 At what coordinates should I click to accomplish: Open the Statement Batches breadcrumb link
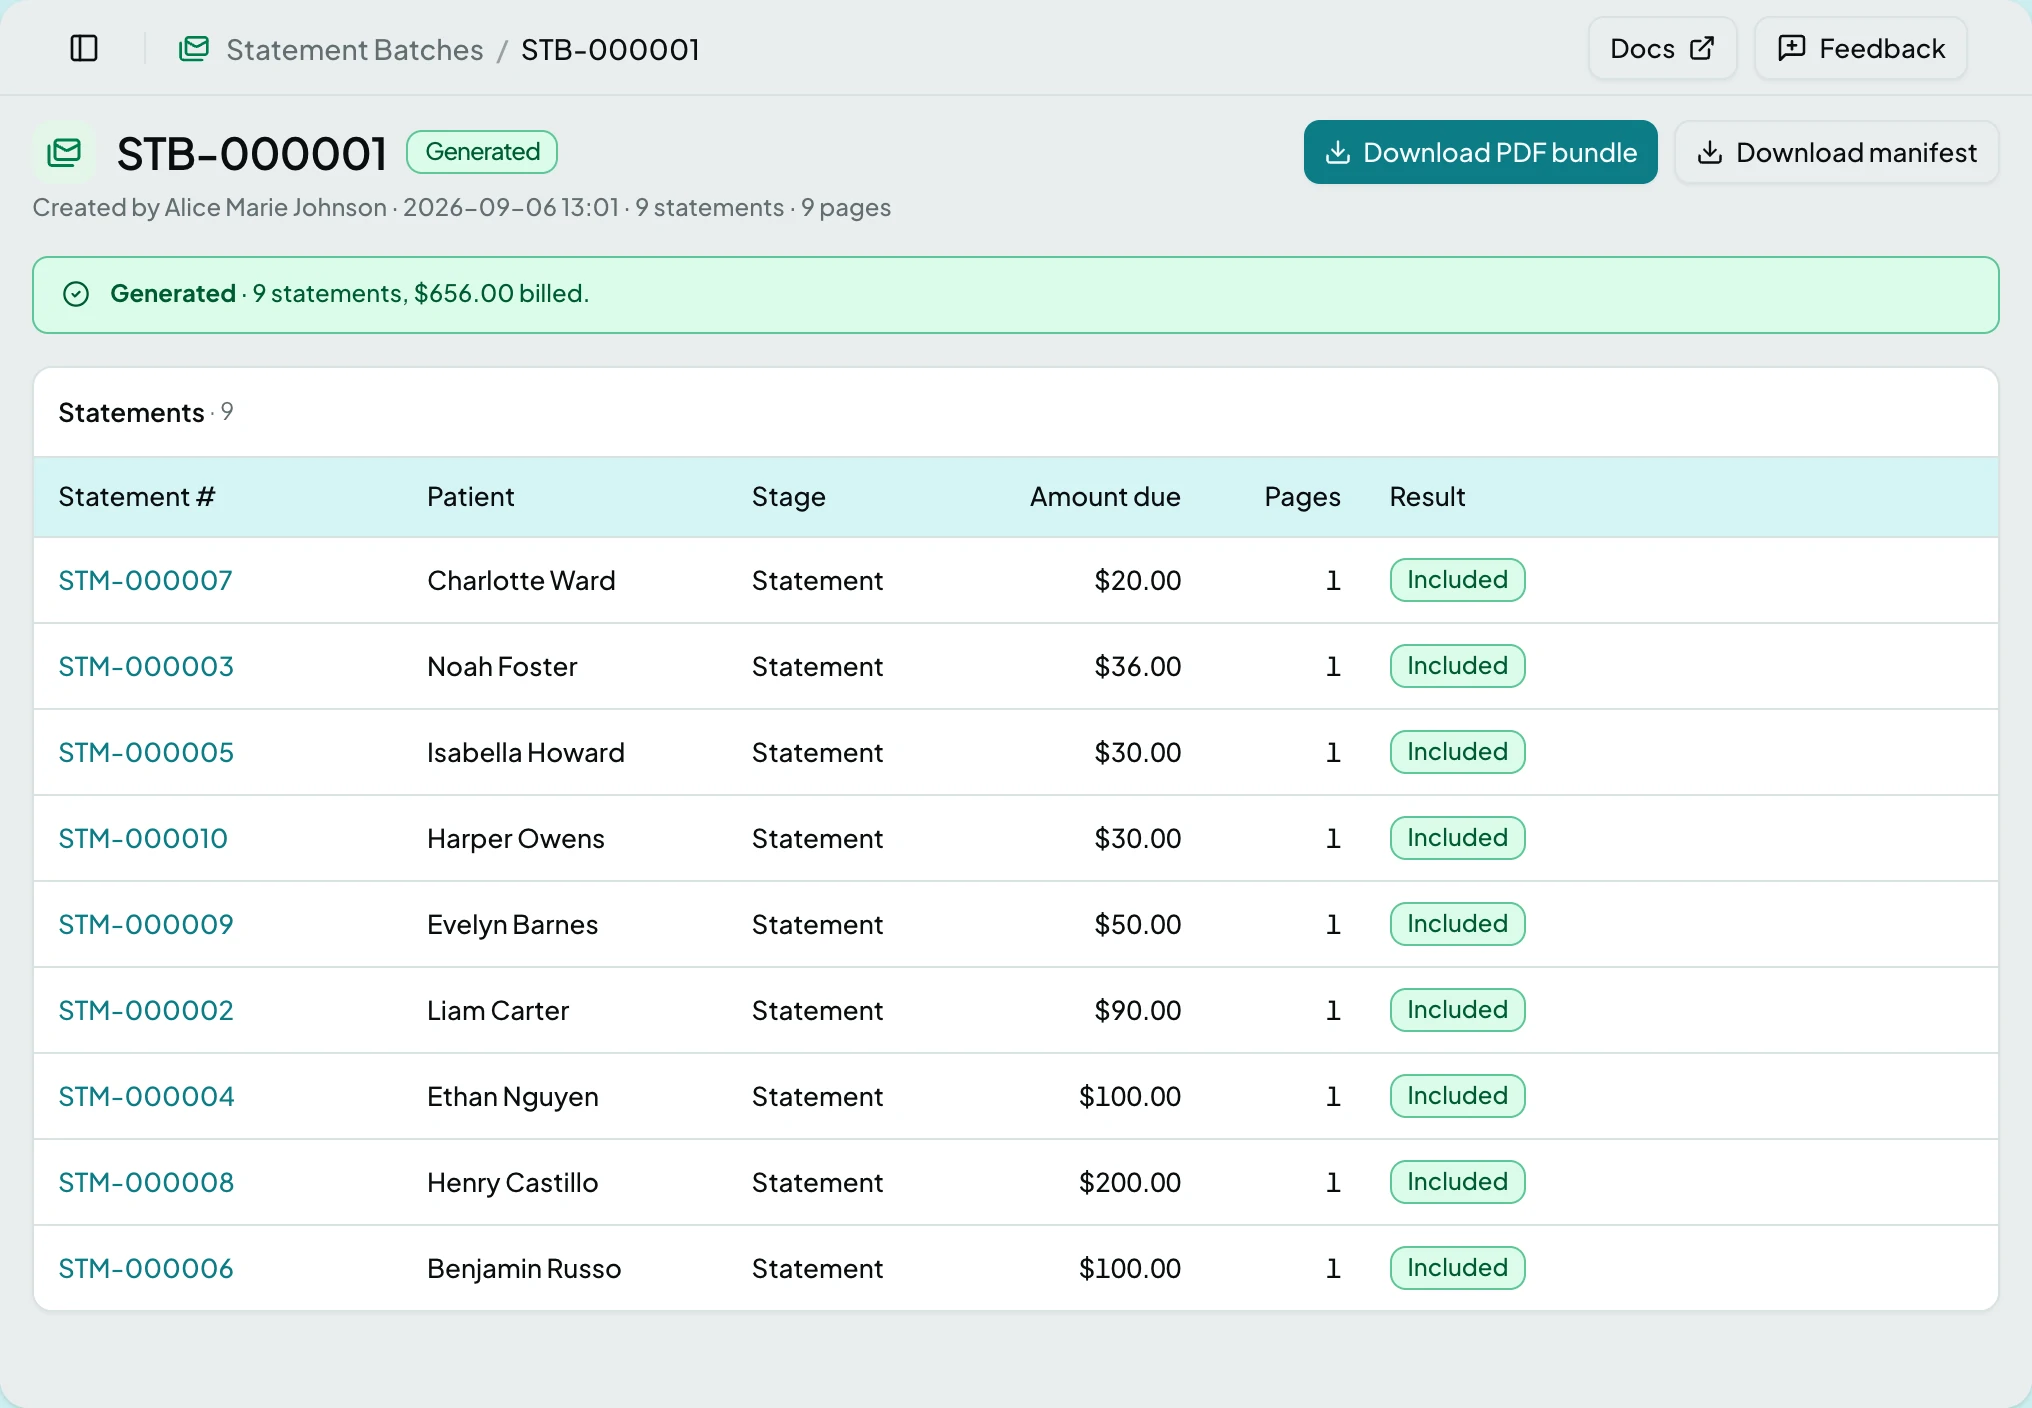coord(355,49)
